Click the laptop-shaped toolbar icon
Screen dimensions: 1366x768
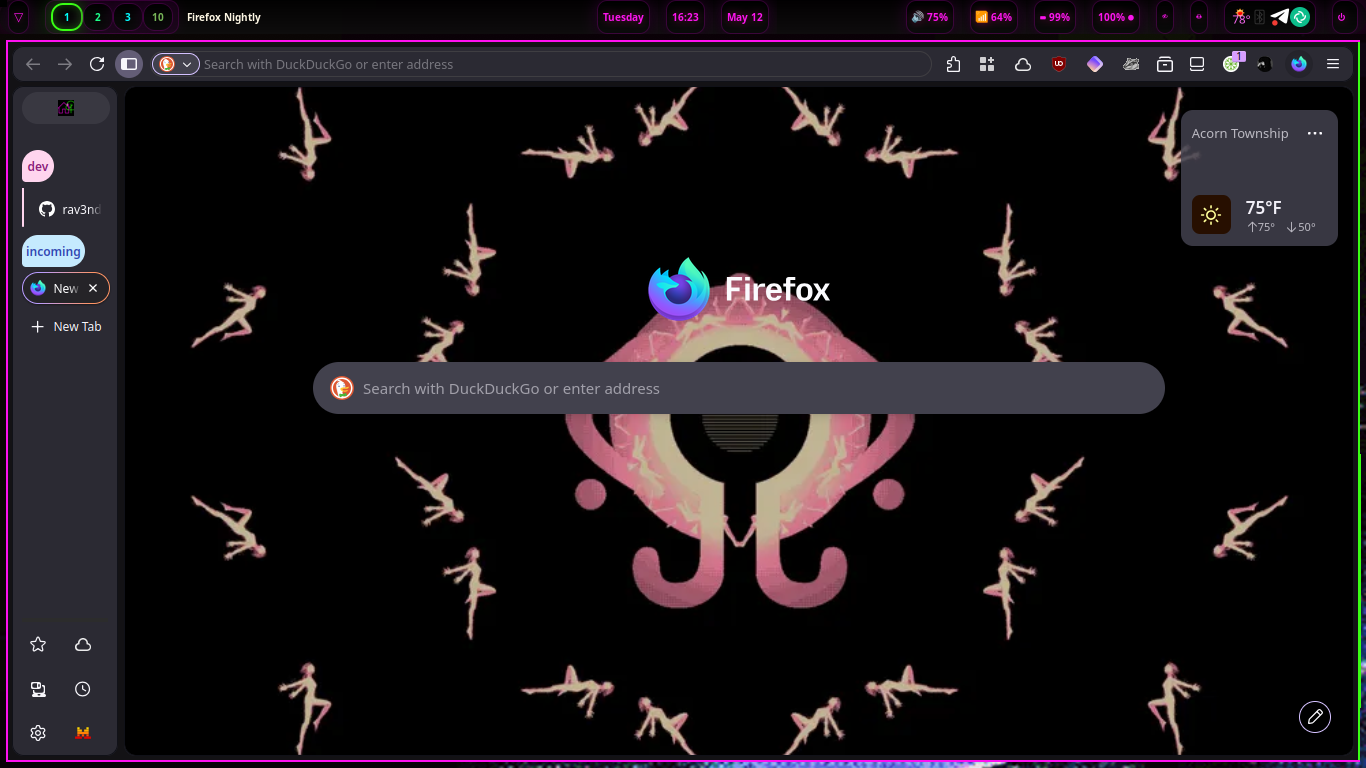click(1197, 64)
